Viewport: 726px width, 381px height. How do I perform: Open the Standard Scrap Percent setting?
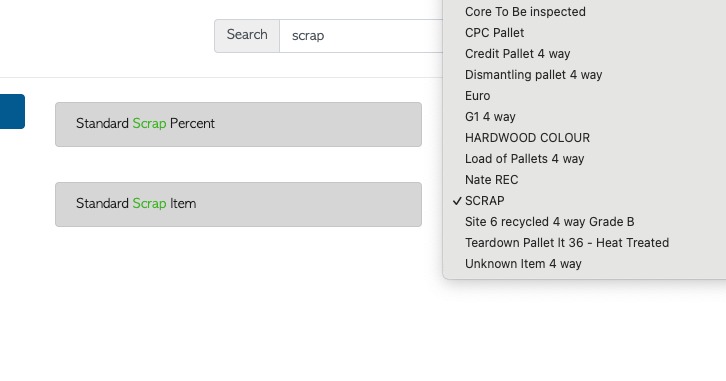click(238, 125)
